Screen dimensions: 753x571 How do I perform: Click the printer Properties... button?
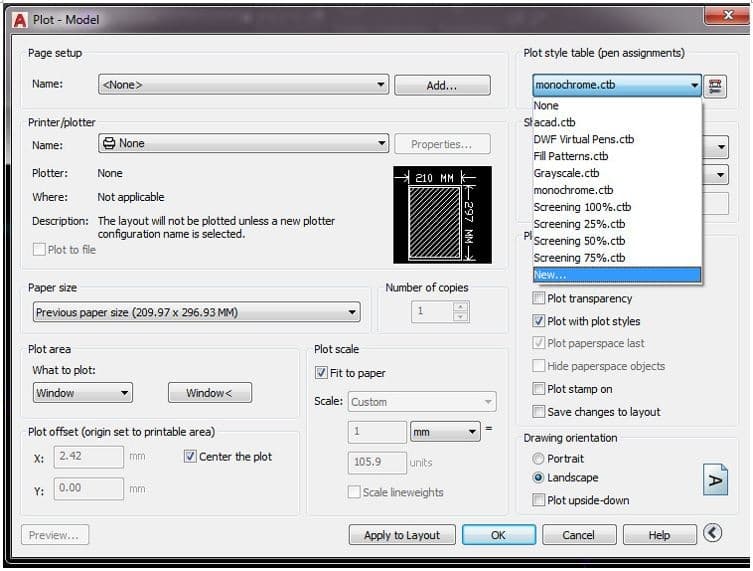[442, 144]
